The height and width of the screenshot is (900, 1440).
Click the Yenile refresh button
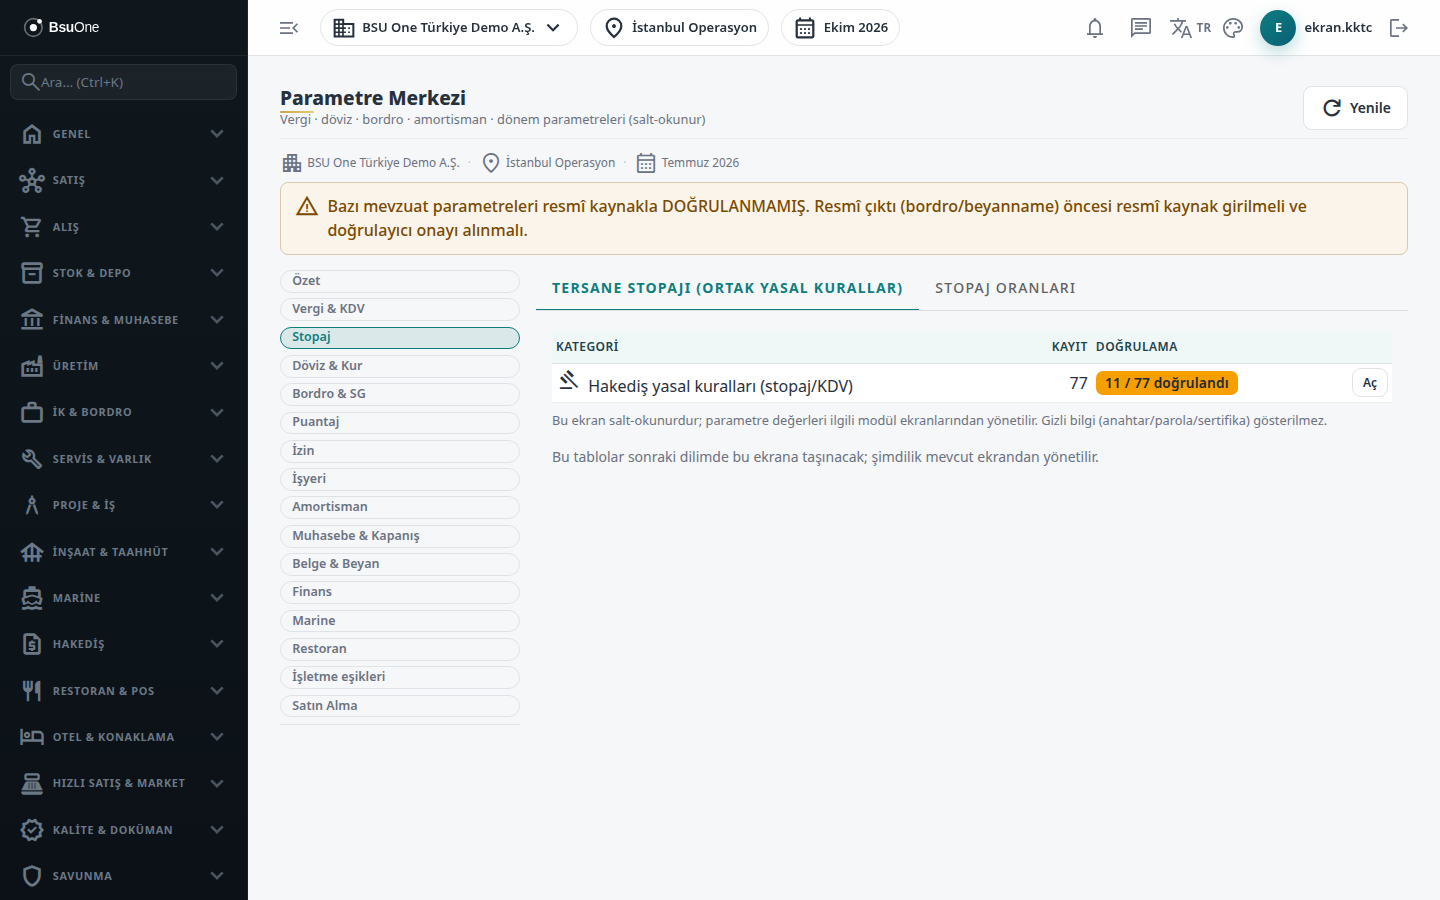coord(1355,108)
